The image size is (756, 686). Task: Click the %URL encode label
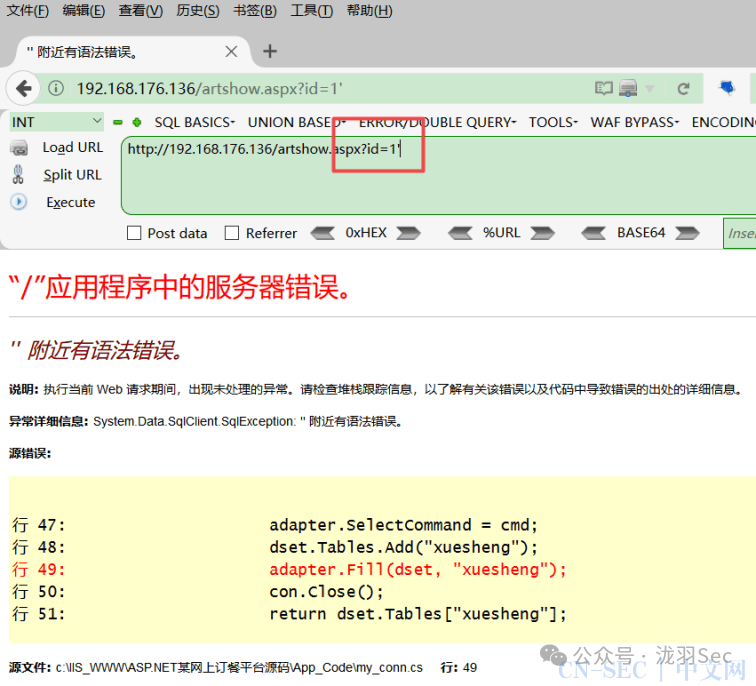[x=501, y=233]
